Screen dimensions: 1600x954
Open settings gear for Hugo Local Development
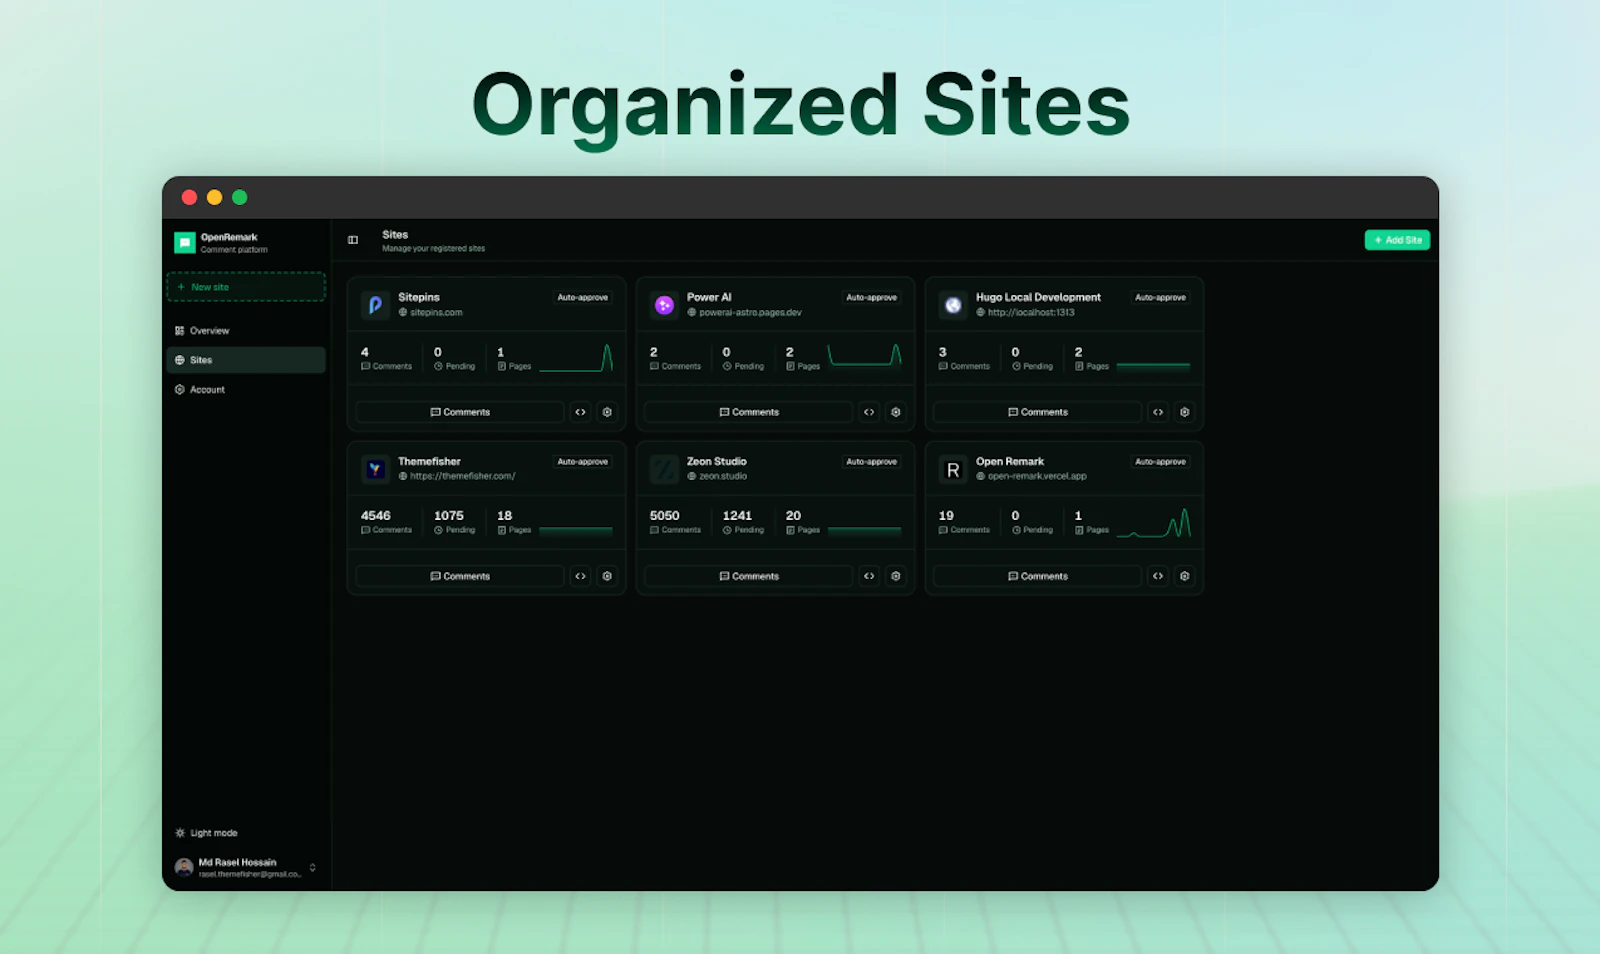click(1185, 412)
